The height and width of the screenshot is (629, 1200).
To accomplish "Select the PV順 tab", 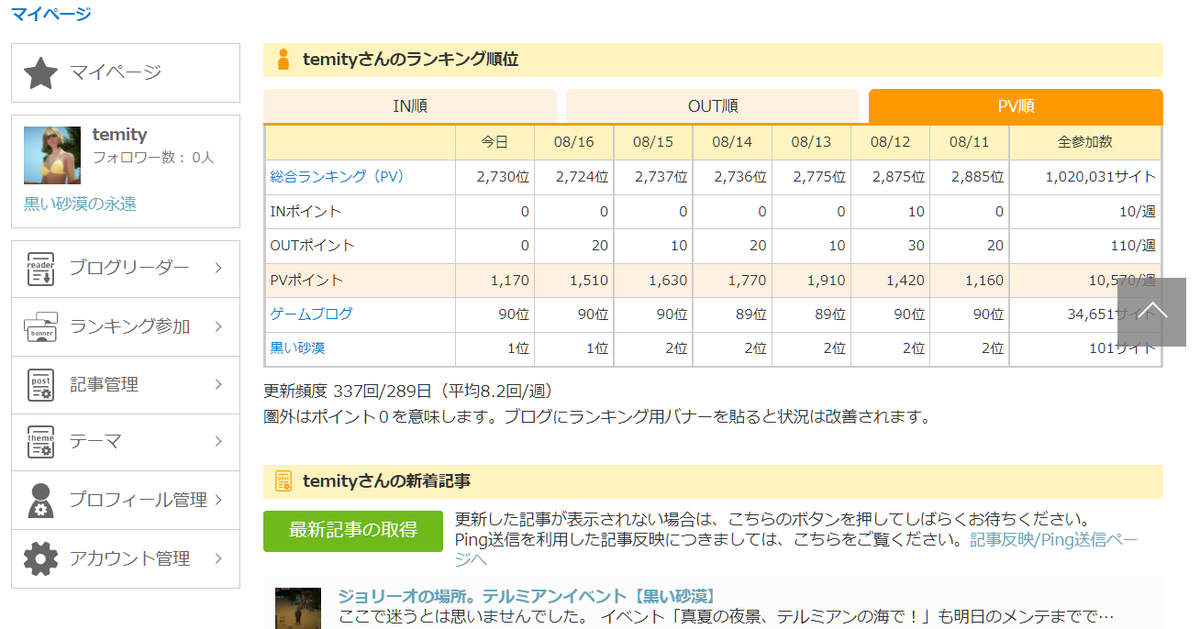I will pyautogui.click(x=1016, y=106).
